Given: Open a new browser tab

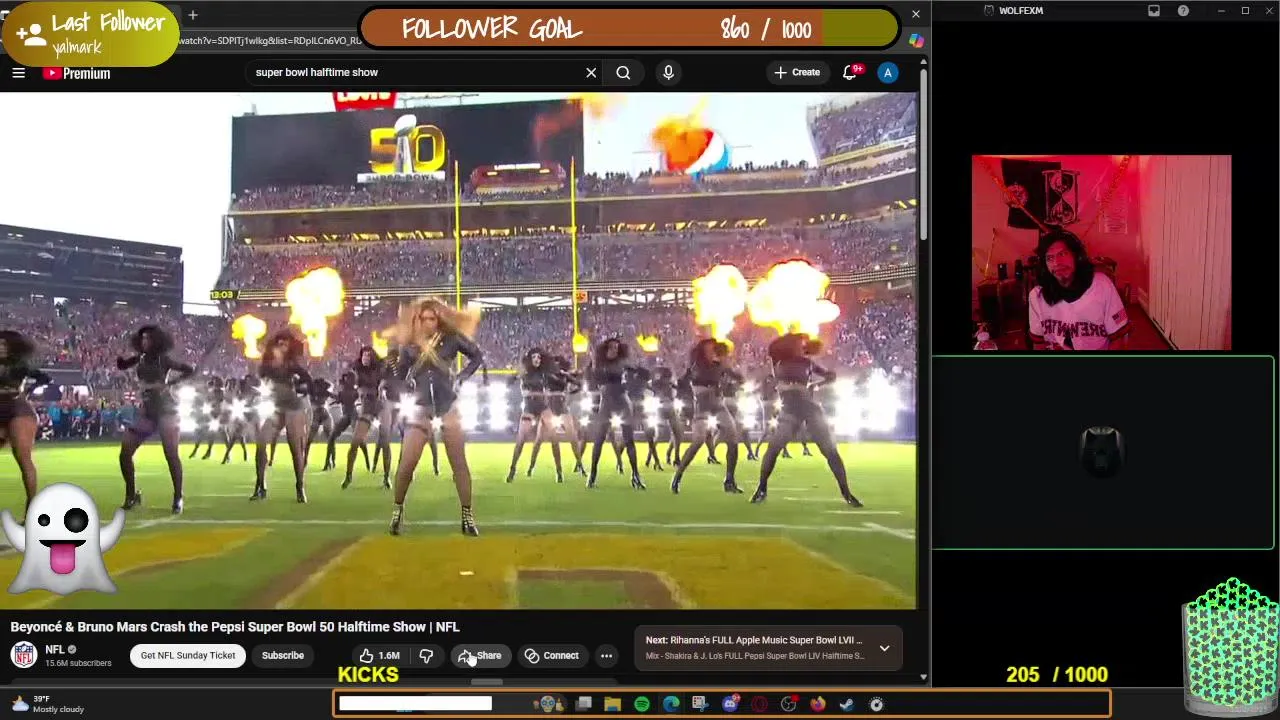Looking at the screenshot, I should pos(193,15).
